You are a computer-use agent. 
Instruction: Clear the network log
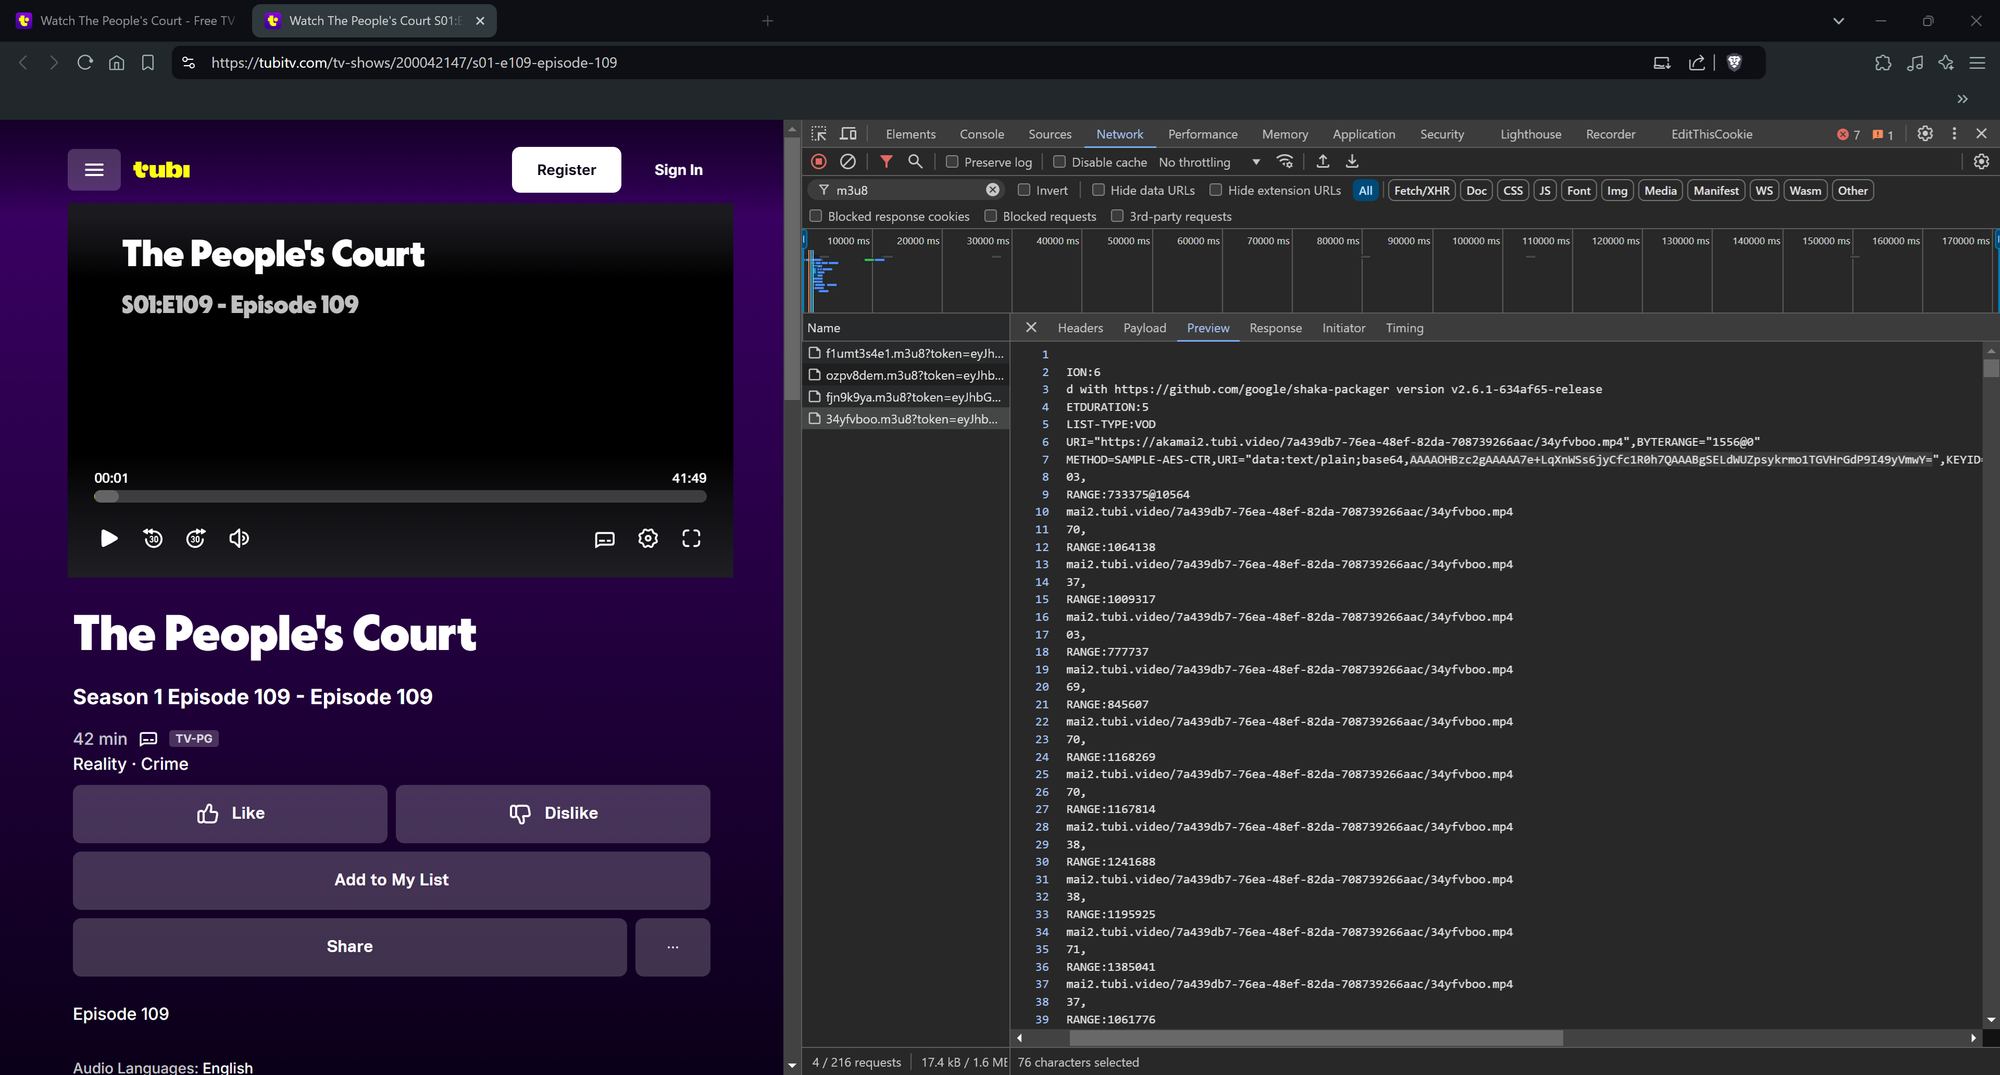click(x=848, y=162)
